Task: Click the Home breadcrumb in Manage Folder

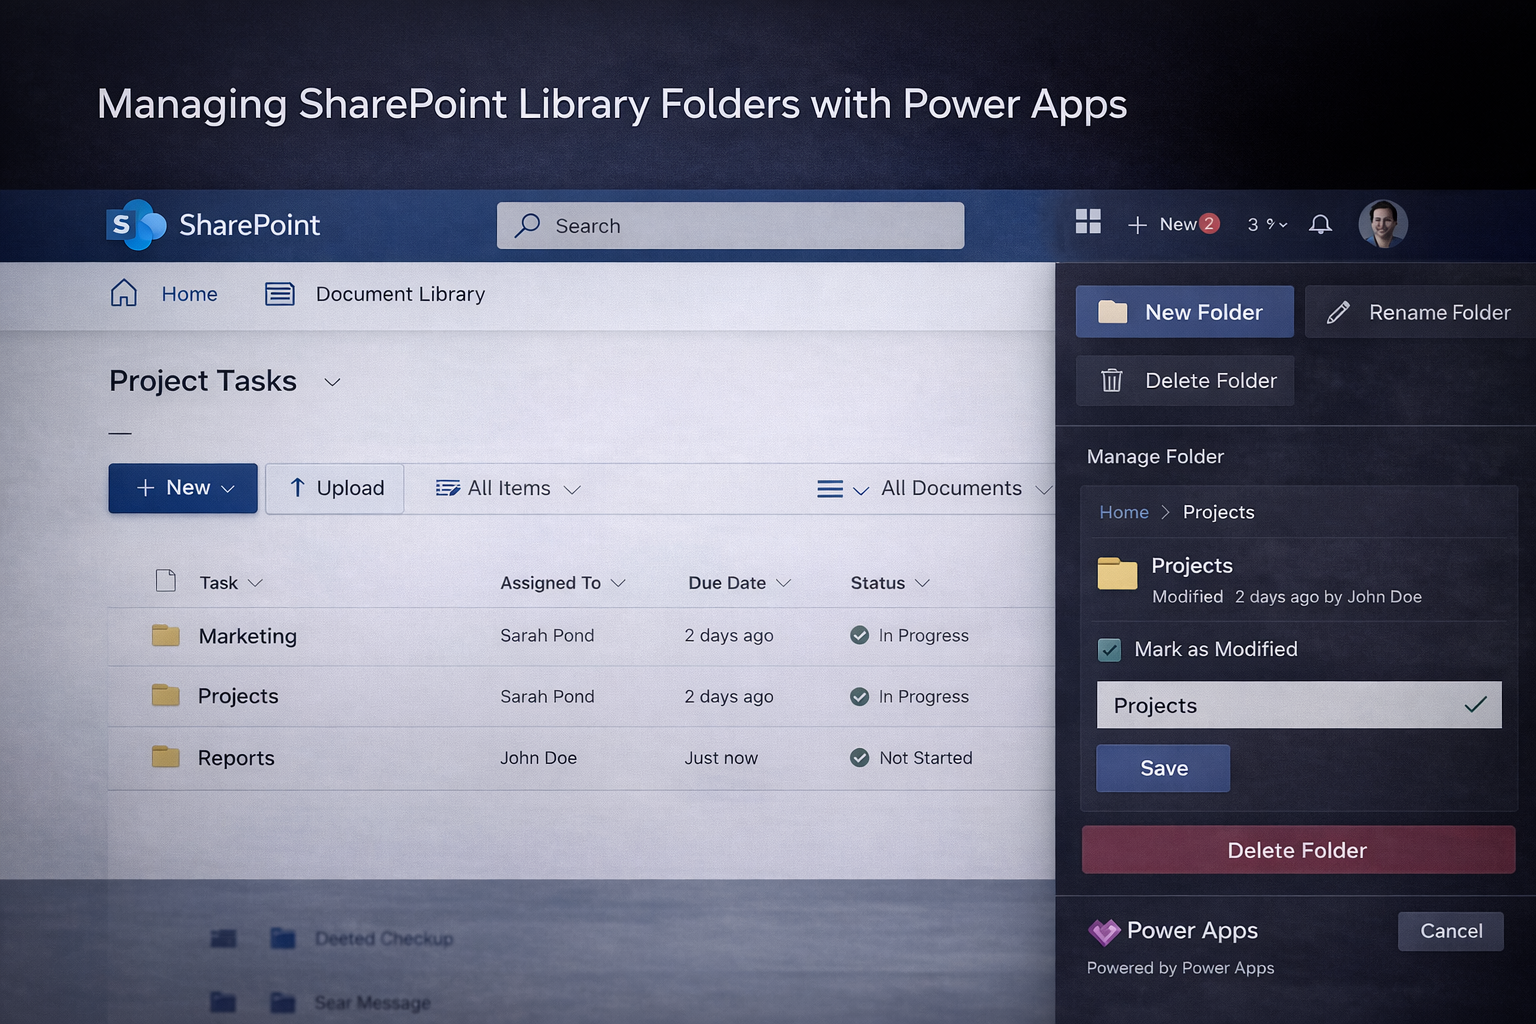Action: pyautogui.click(x=1124, y=512)
